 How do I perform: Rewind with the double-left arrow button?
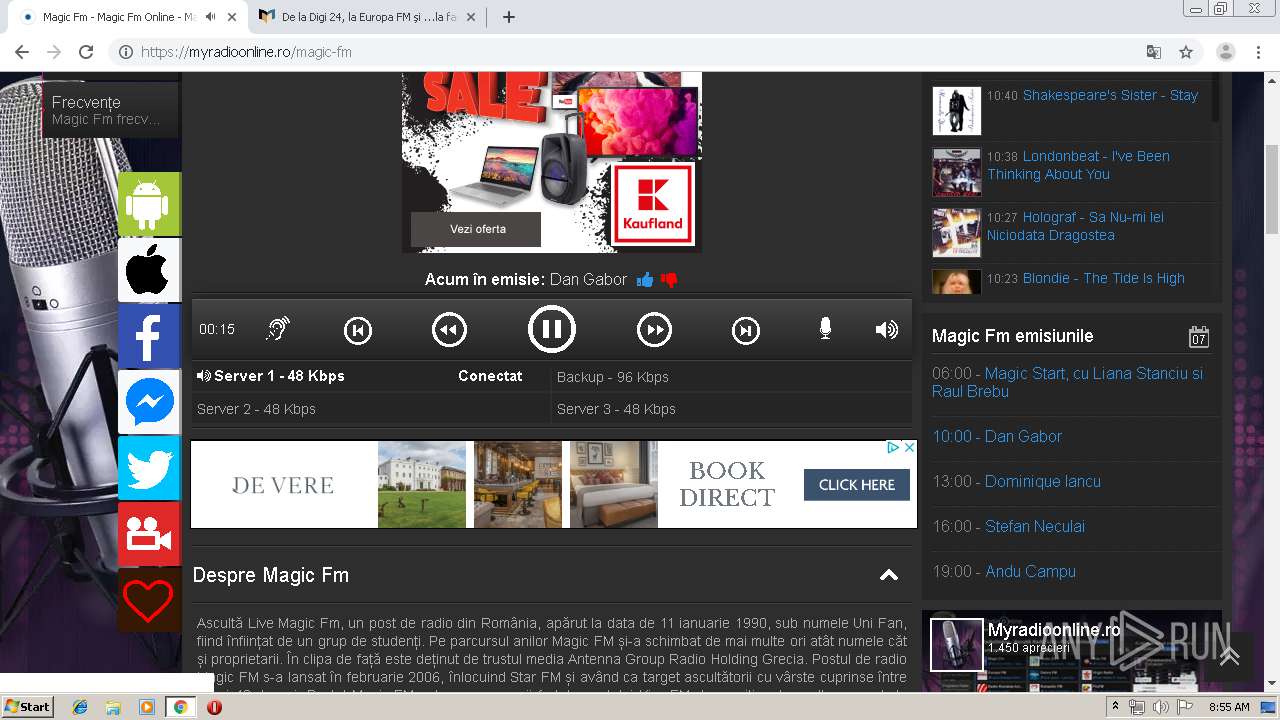pos(449,329)
